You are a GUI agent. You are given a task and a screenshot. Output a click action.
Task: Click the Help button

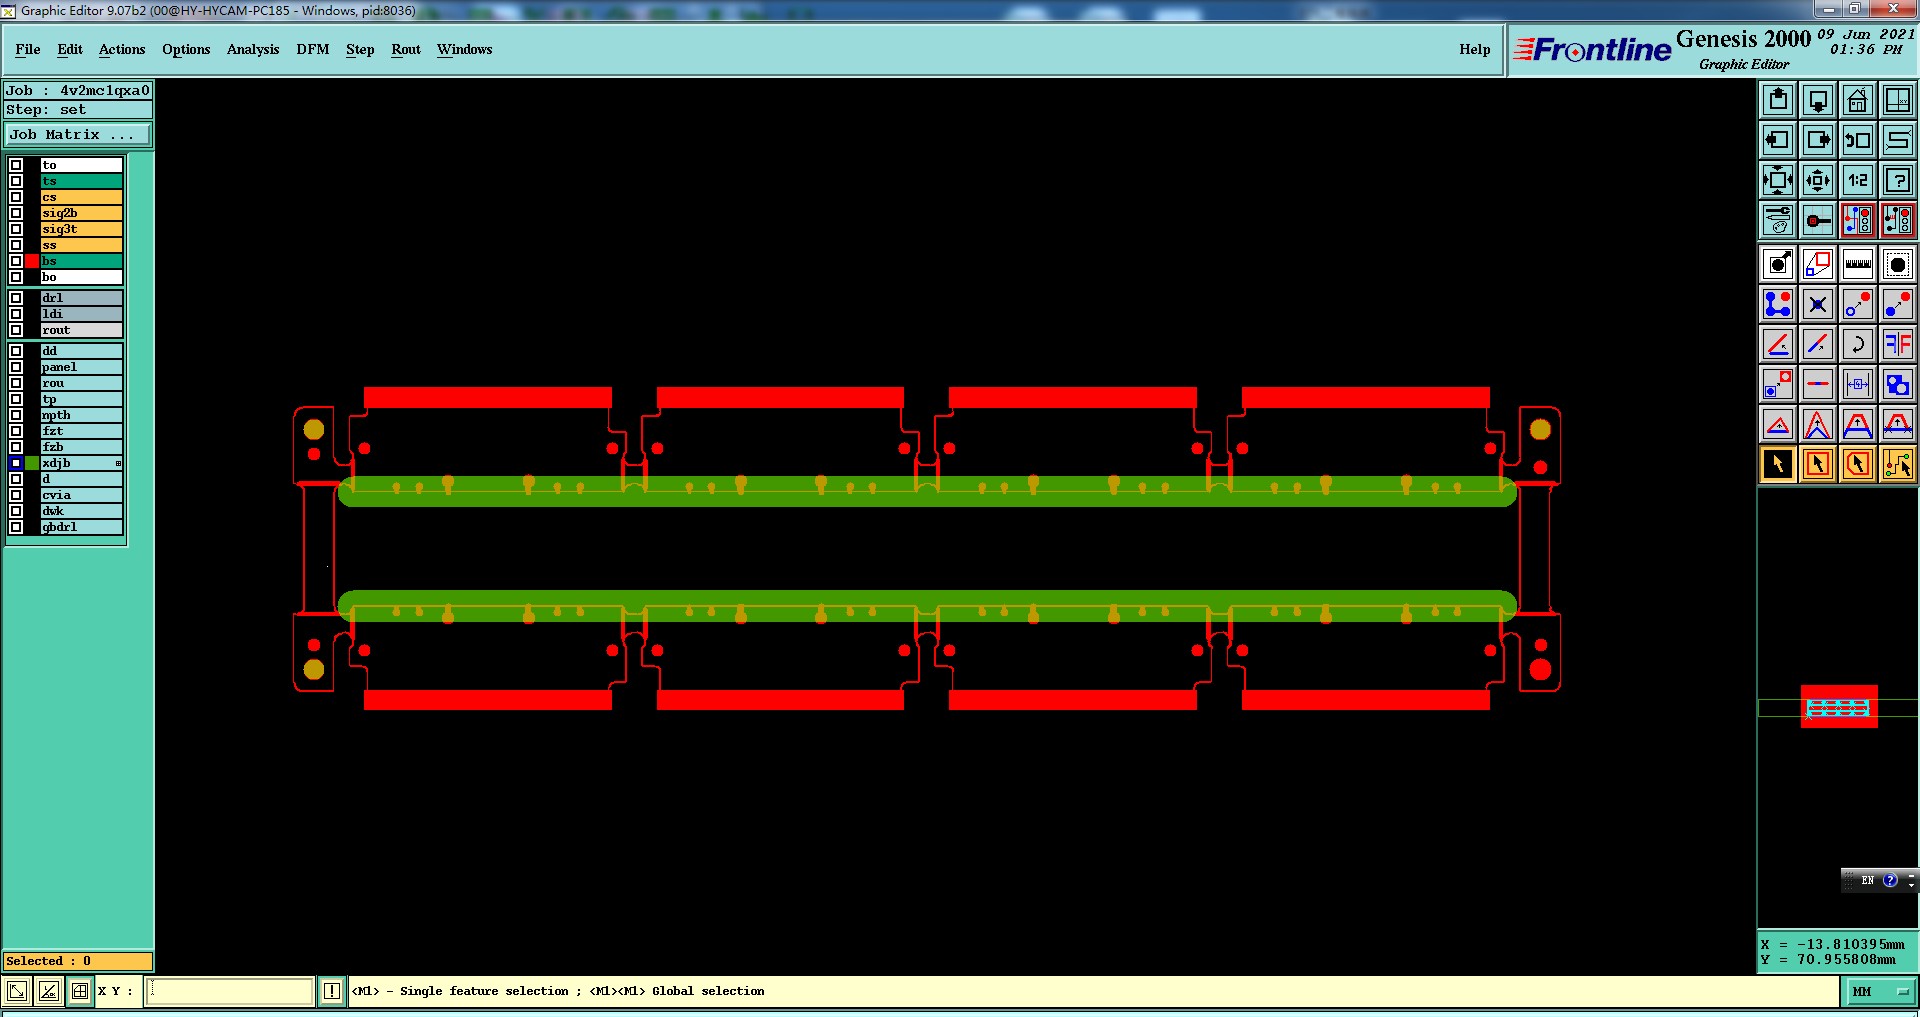1474,49
